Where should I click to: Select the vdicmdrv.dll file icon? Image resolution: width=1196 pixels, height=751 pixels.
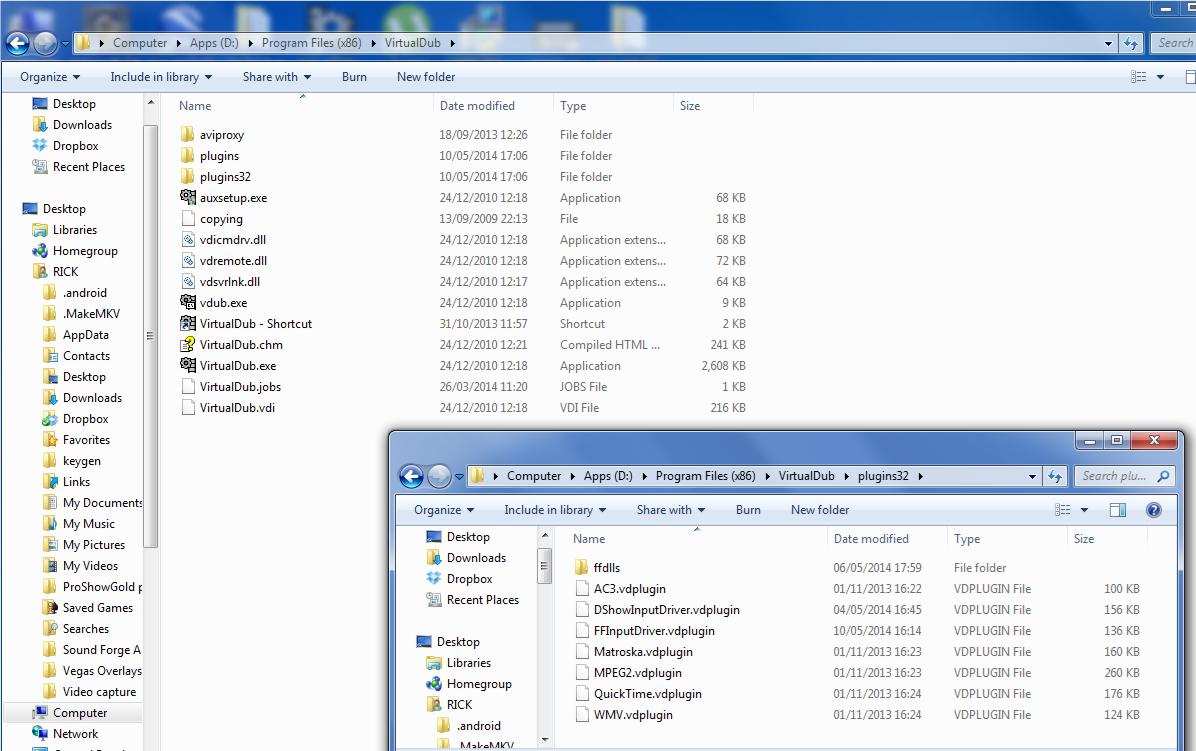(188, 239)
